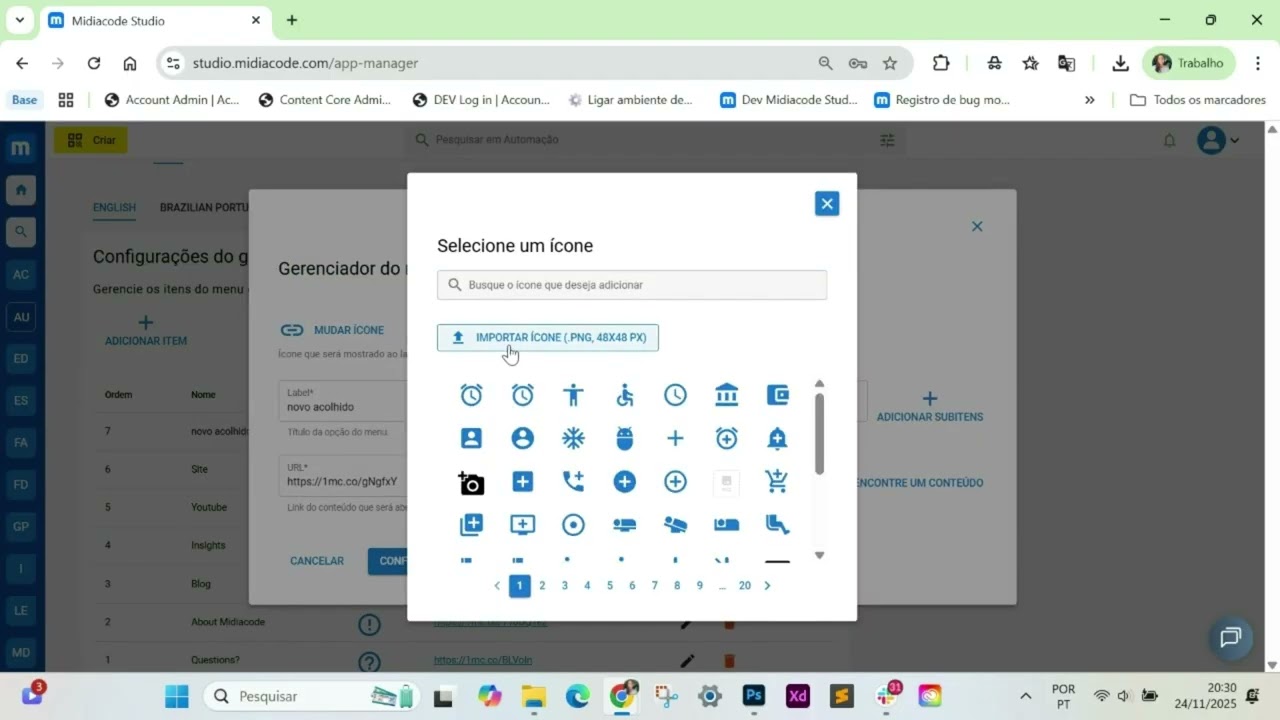Pick the monitor with plus icon
Screen dimensions: 1280x720
pos(522,525)
